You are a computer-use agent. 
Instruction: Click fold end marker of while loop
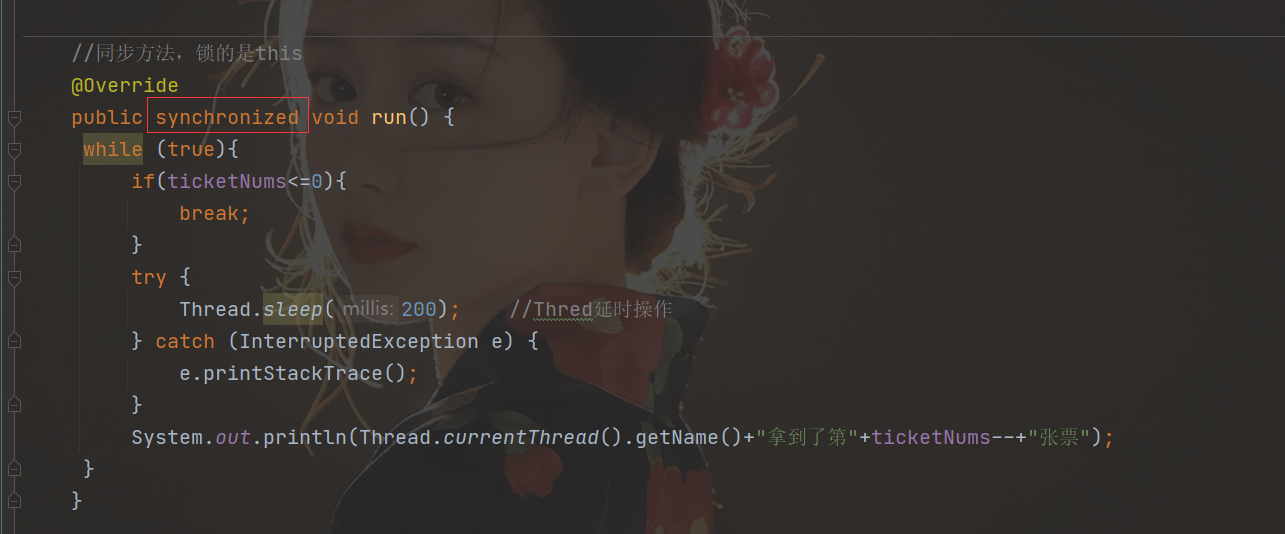[x=14, y=469]
